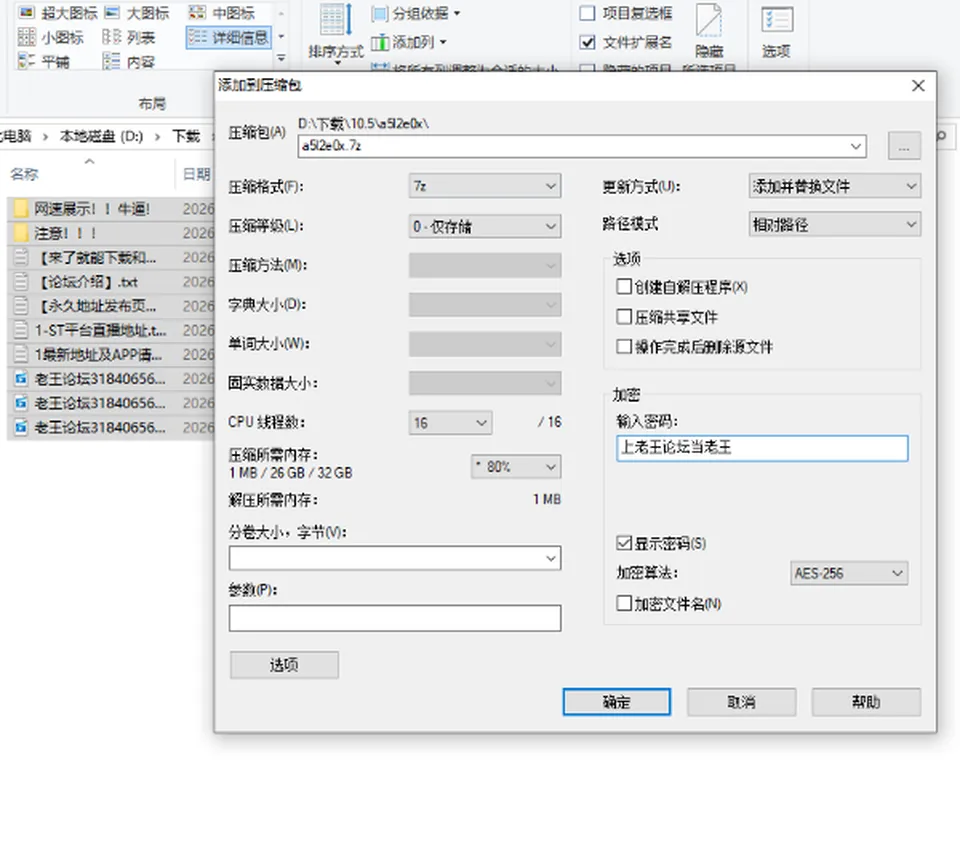The height and width of the screenshot is (843, 960).
Task: Click the browse "..." button beside archive name
Action: 904,146
